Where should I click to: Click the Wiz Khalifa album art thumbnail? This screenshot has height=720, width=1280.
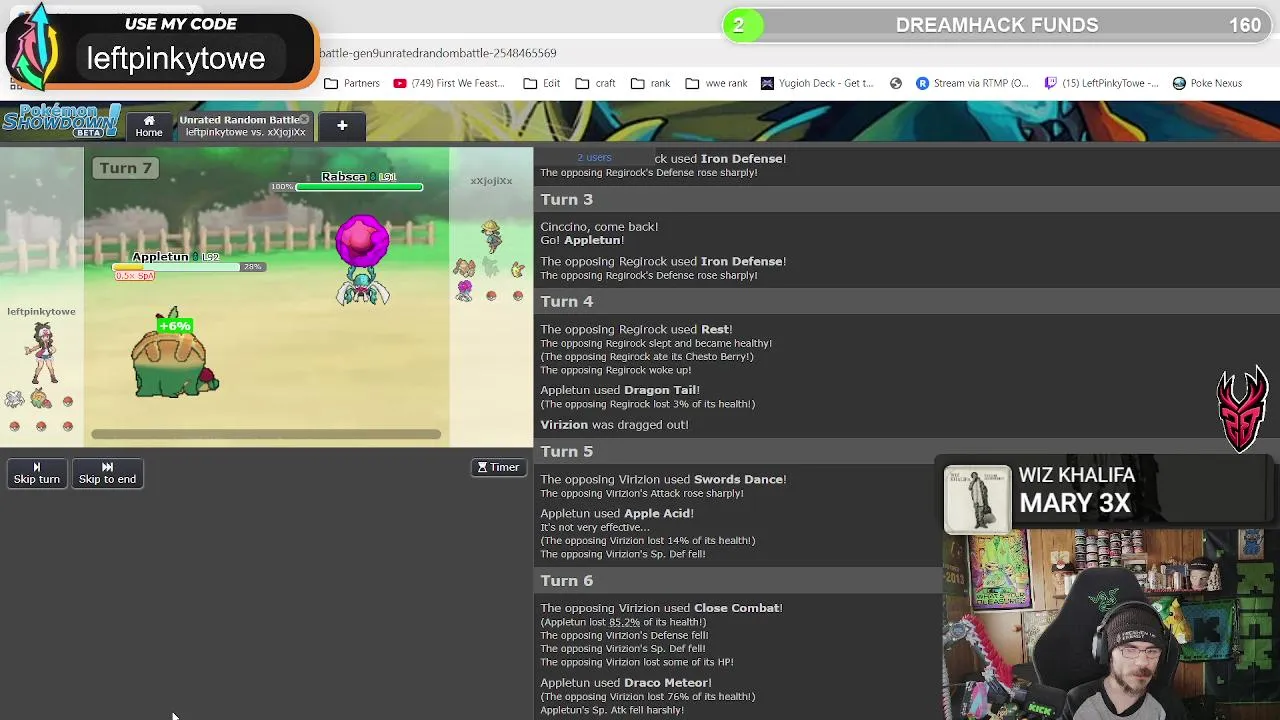[x=977, y=497]
